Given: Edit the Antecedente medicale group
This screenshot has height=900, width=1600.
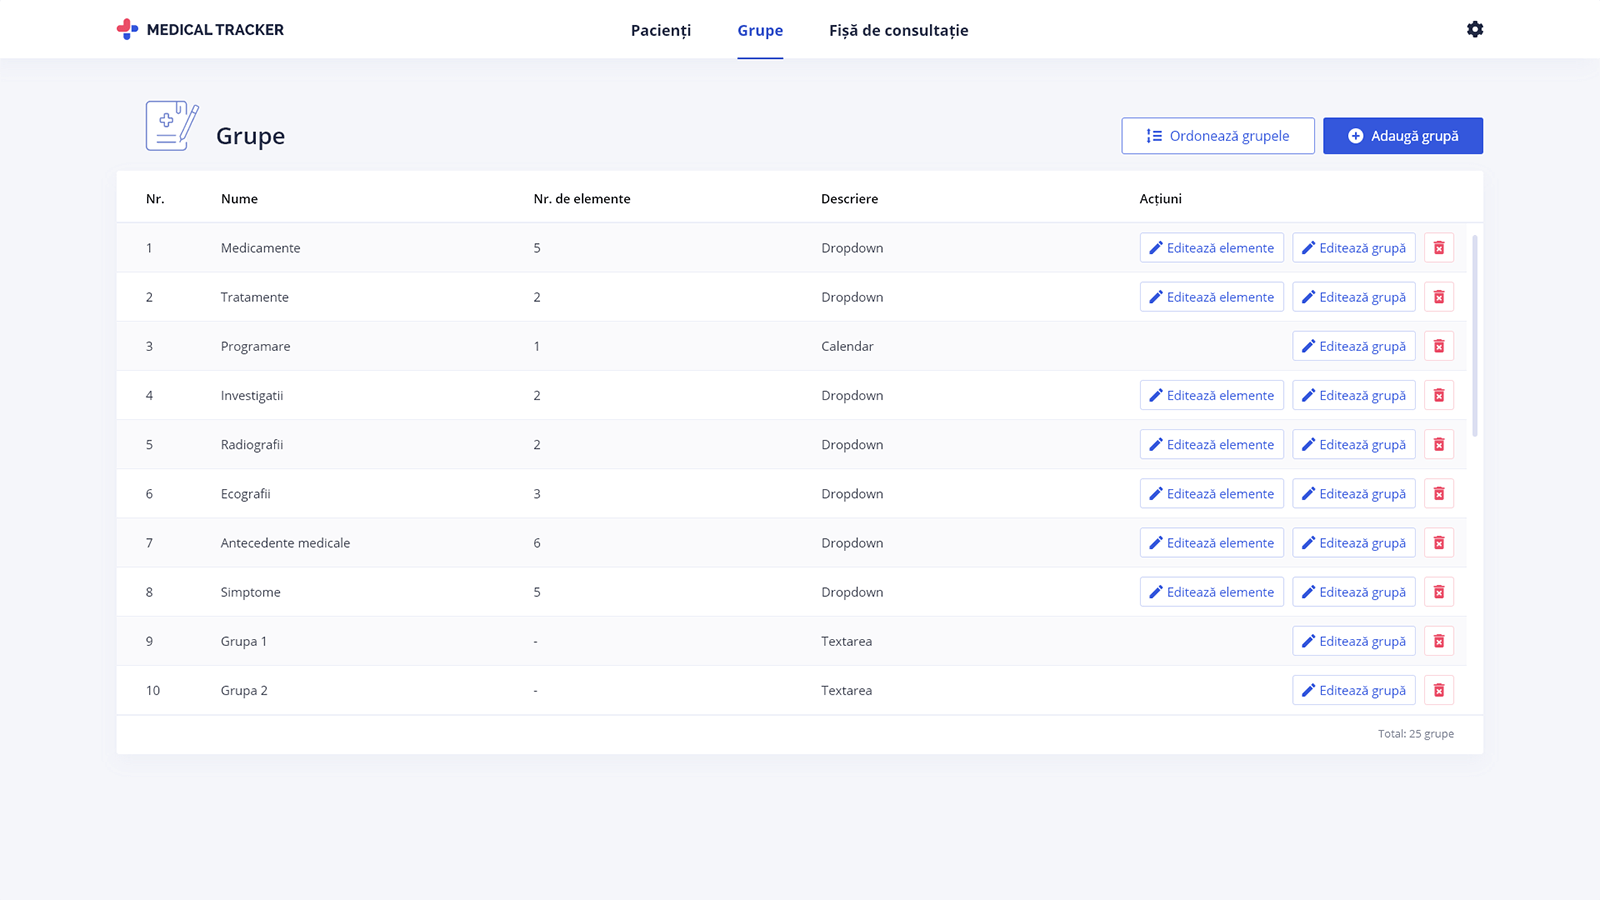Looking at the screenshot, I should click(x=1354, y=543).
